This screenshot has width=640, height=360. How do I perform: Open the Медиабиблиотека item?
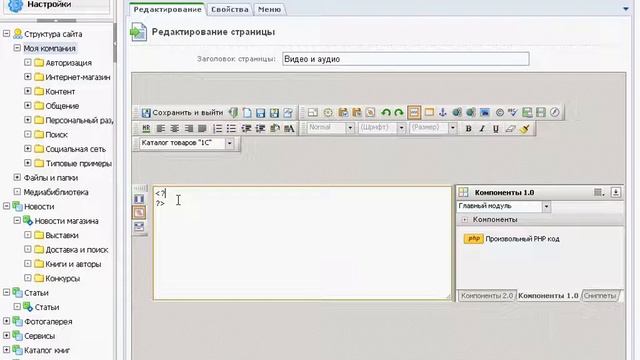click(x=56, y=192)
